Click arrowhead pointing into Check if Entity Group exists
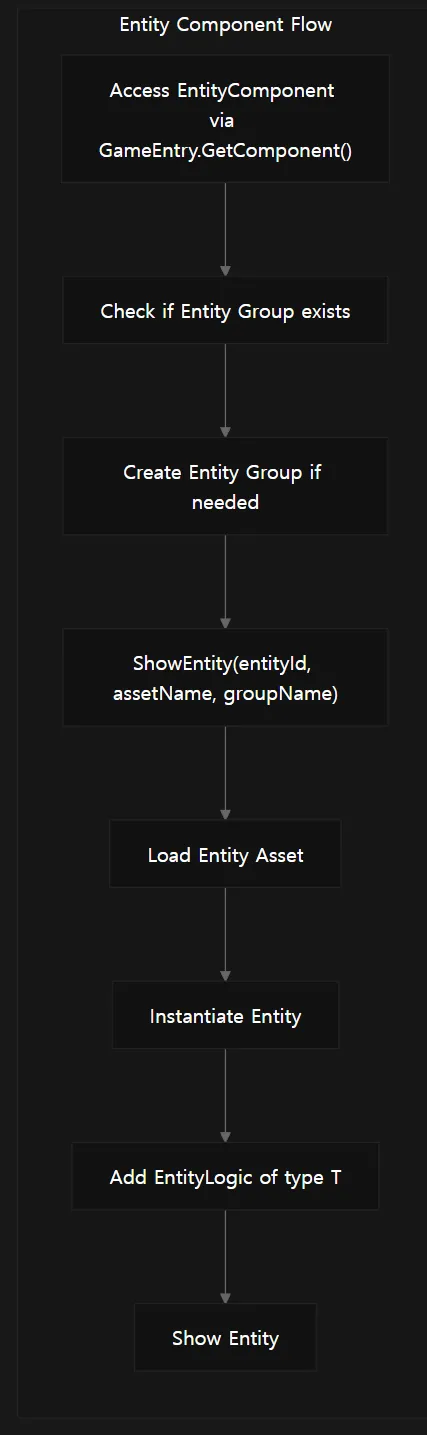 pyautogui.click(x=225, y=271)
